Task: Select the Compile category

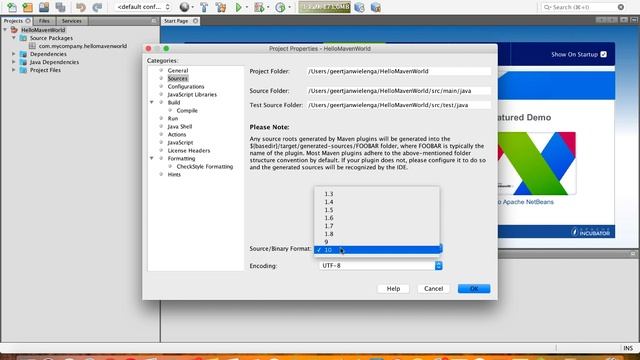Action: pyautogui.click(x=187, y=111)
